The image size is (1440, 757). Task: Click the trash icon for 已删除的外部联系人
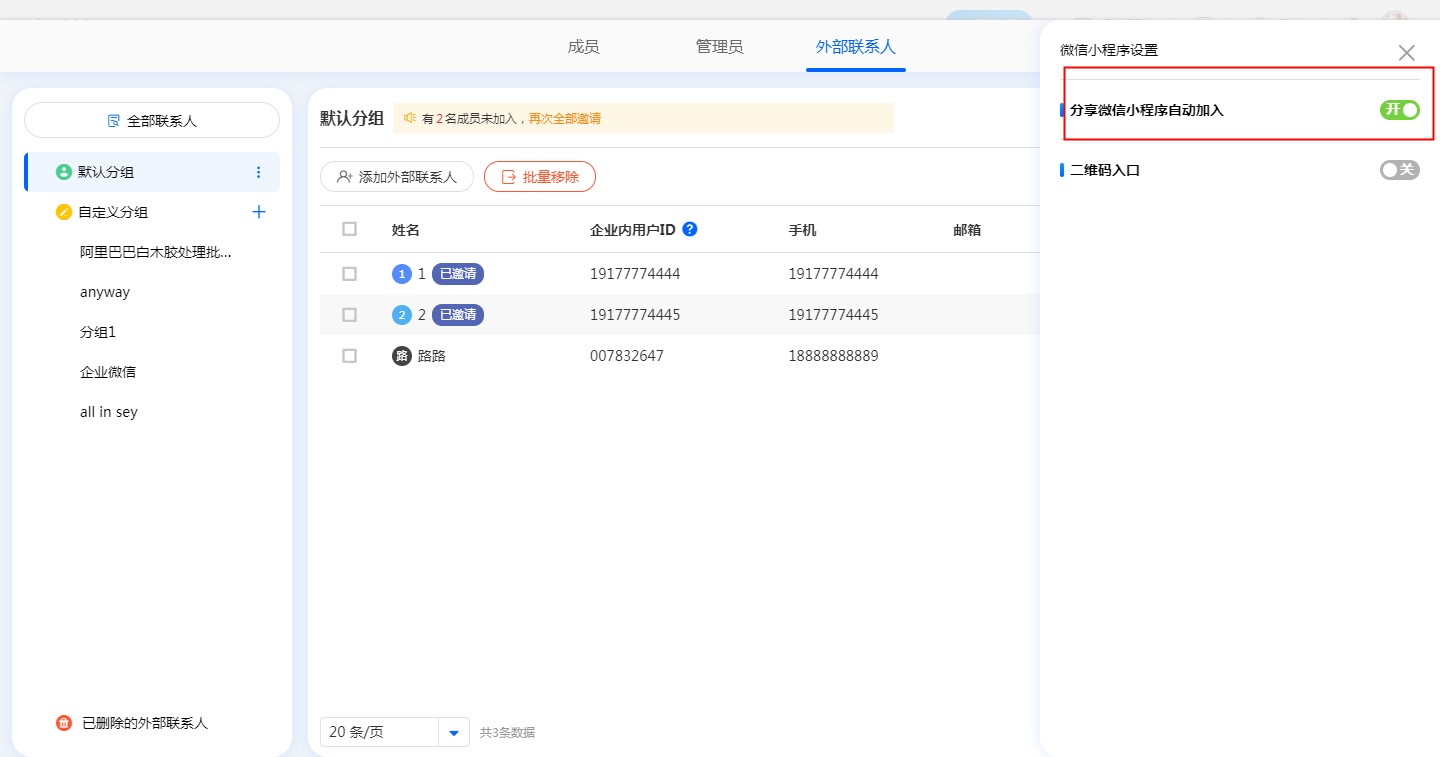(x=64, y=723)
